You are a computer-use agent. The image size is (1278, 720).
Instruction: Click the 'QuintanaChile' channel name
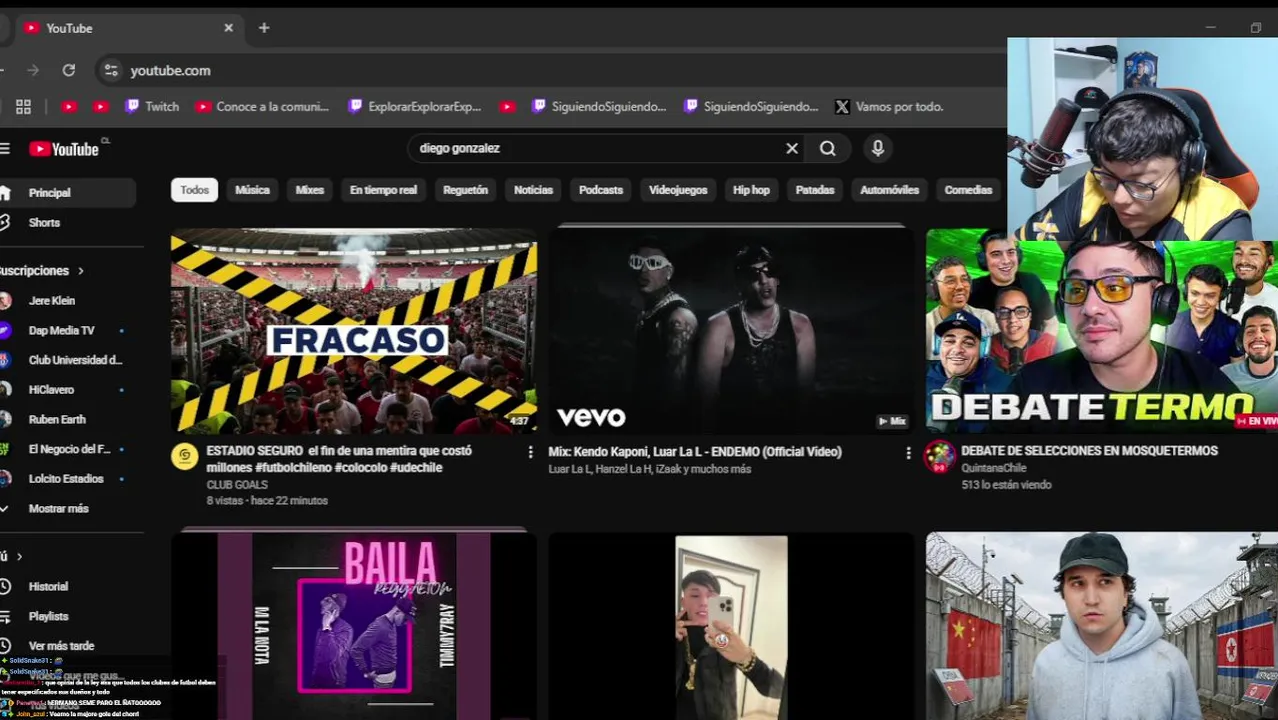(994, 468)
